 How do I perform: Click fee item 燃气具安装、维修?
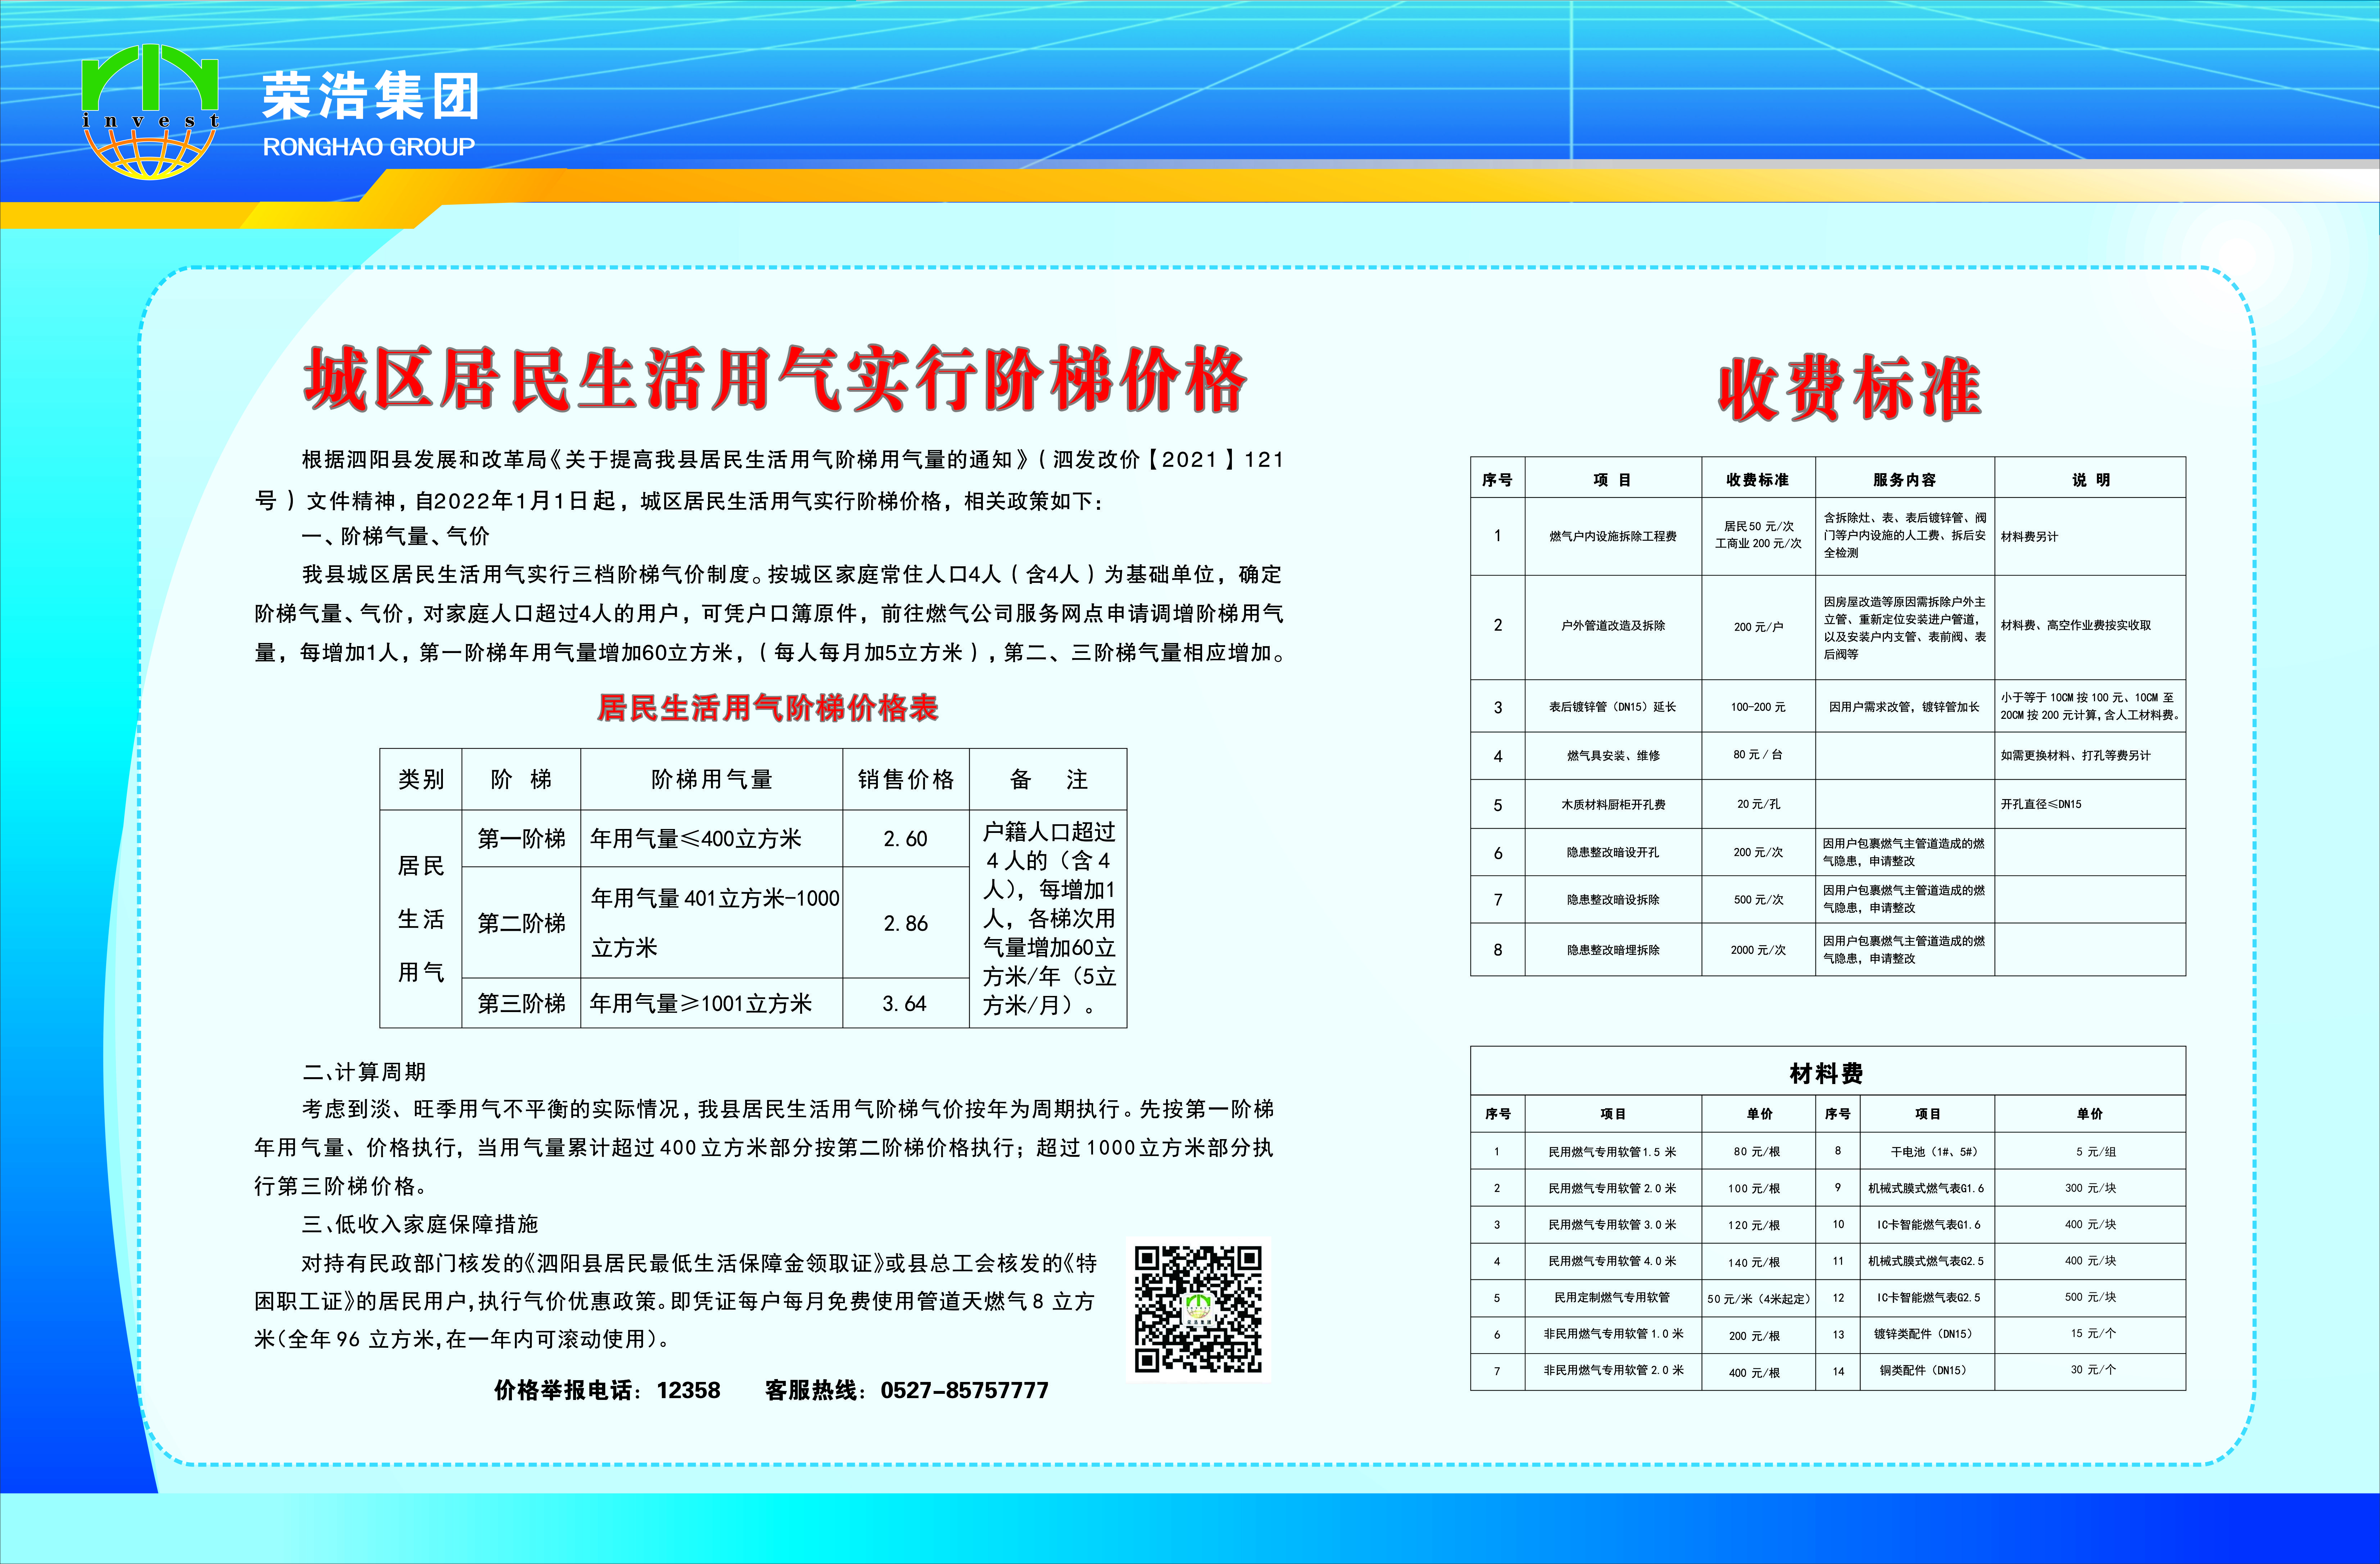pos(1613,756)
